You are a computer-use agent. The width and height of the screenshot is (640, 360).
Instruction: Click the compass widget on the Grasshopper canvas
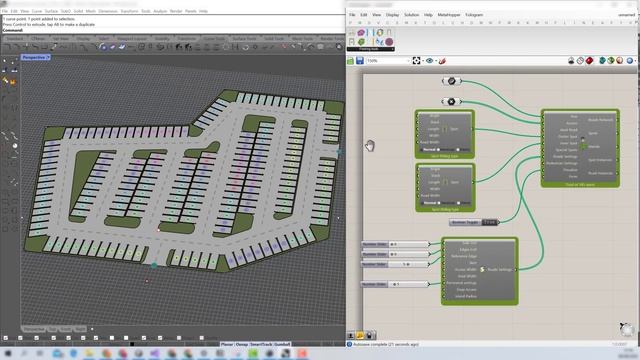[627, 329]
